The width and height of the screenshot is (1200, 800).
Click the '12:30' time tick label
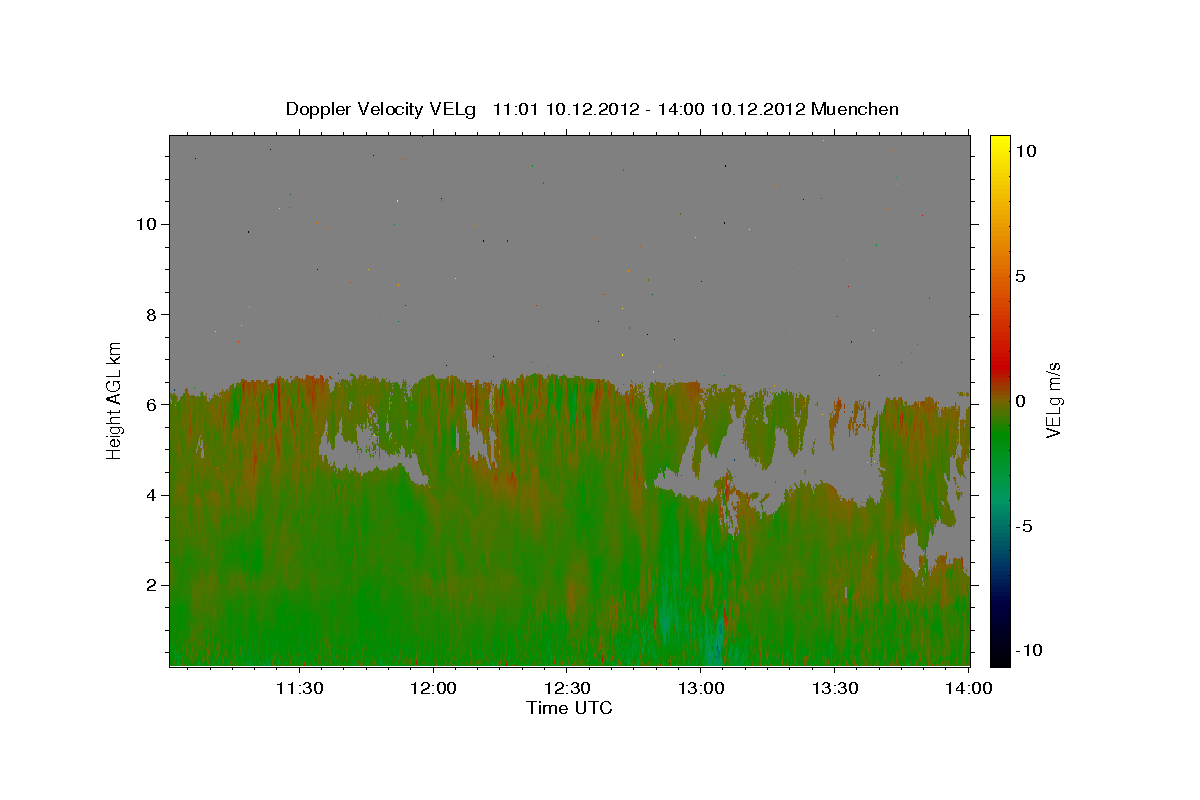pyautogui.click(x=567, y=688)
